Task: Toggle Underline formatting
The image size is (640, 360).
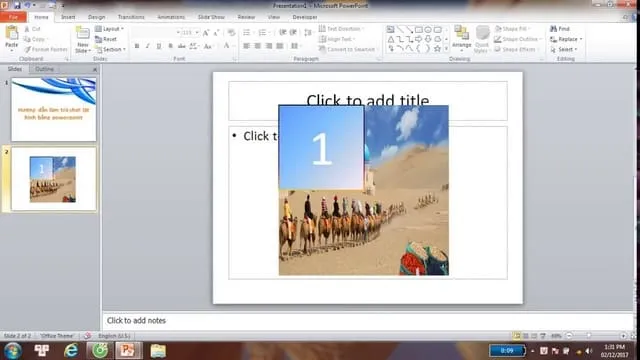Action: [159, 46]
